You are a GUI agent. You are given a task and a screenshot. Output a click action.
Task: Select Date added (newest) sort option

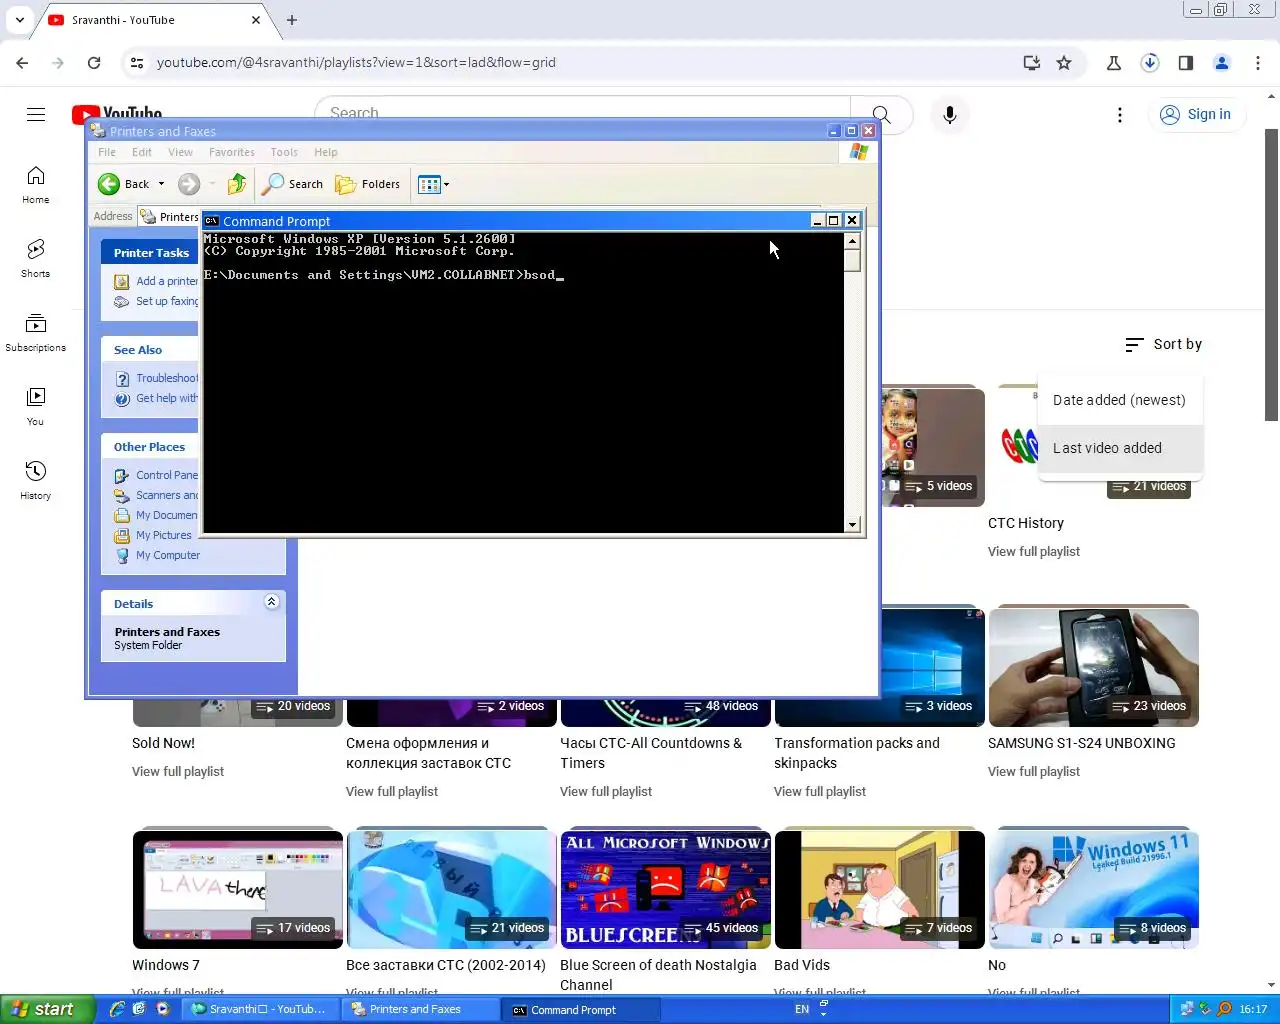(1120, 400)
